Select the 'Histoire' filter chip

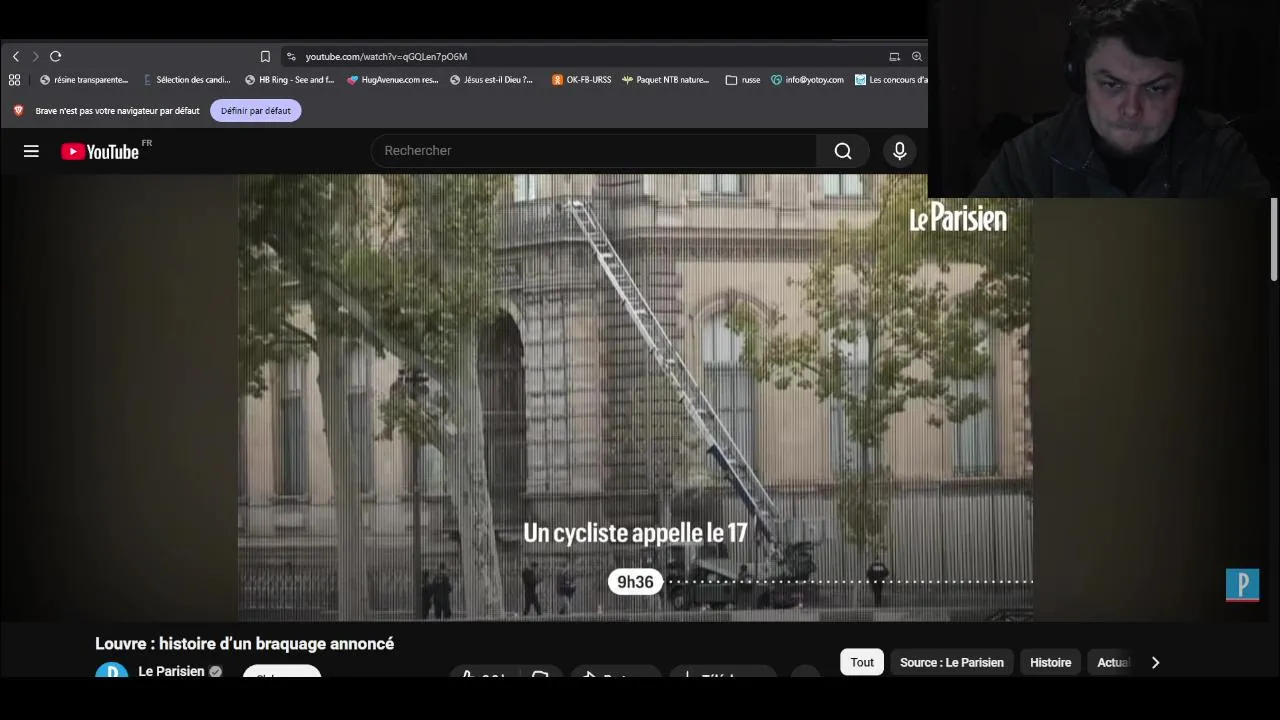(1050, 662)
